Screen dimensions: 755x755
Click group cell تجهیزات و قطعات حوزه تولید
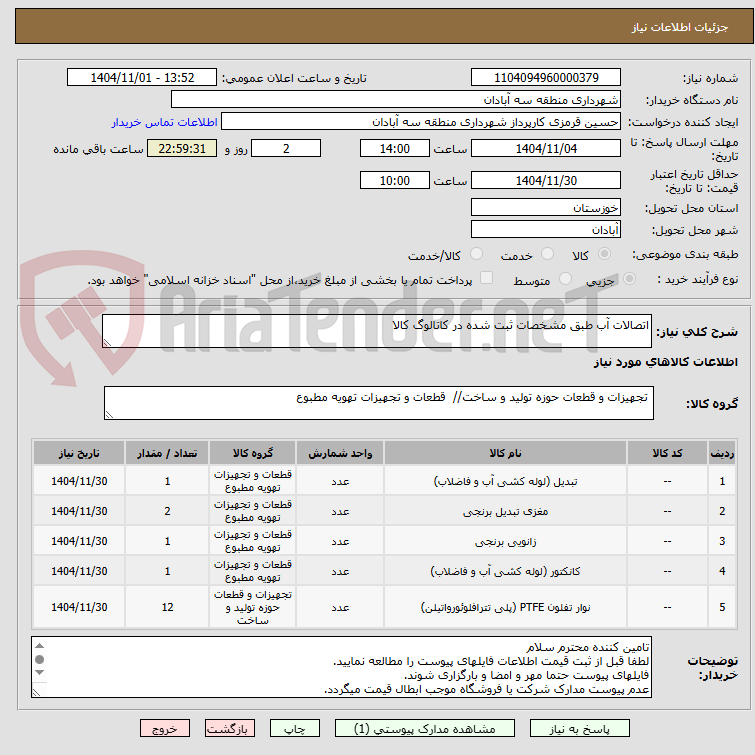[x=252, y=608]
